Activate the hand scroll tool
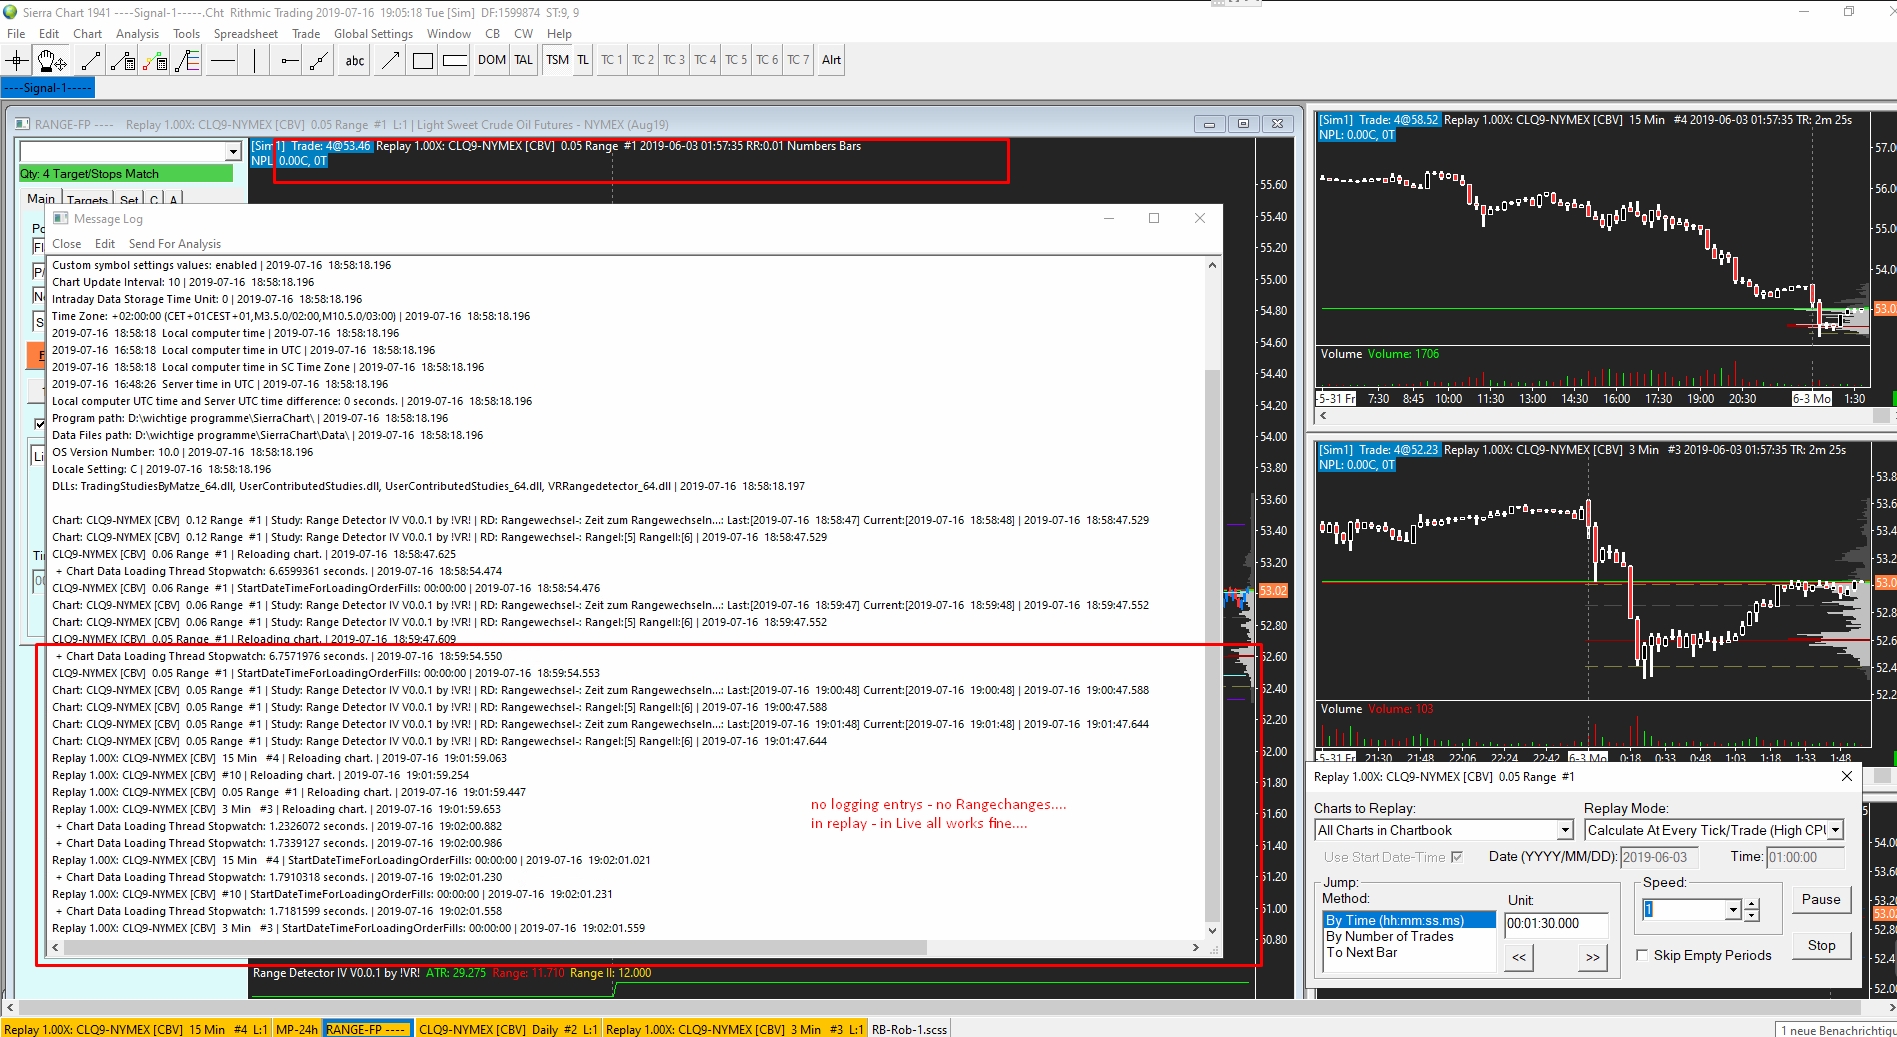 pos(52,61)
